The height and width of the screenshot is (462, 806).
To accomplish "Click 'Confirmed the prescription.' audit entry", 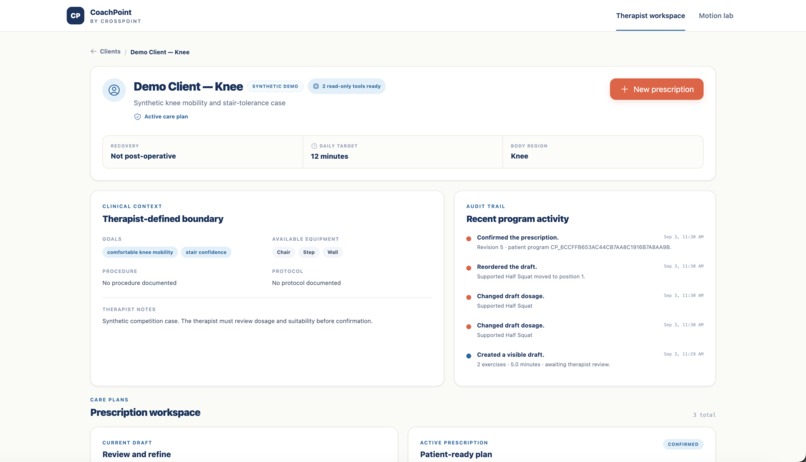I will click(x=518, y=237).
